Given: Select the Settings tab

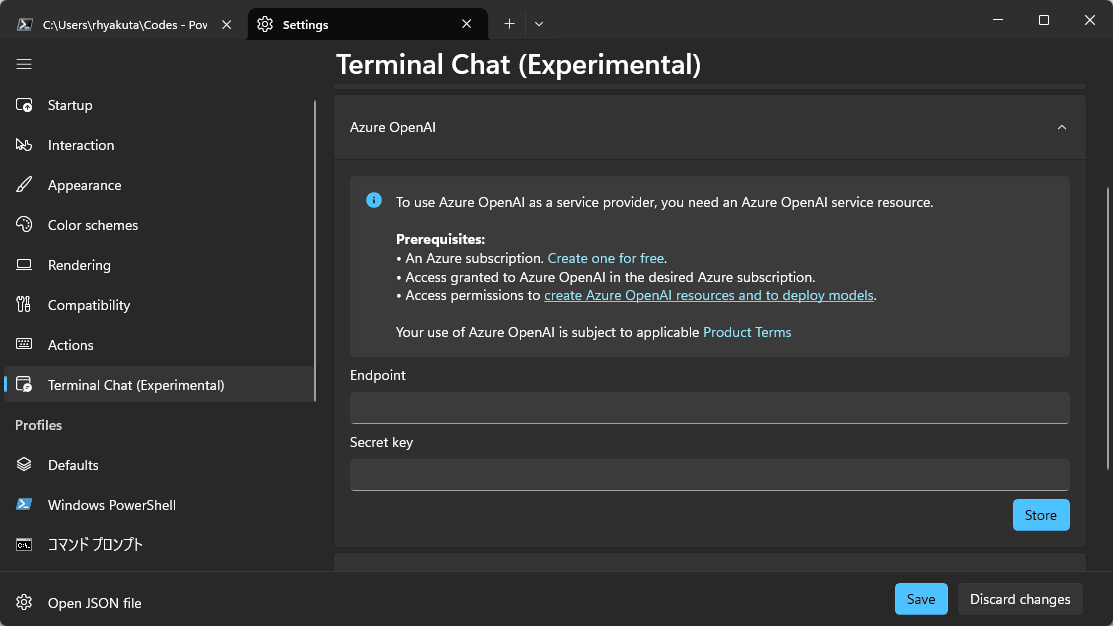Looking at the screenshot, I should coord(367,24).
